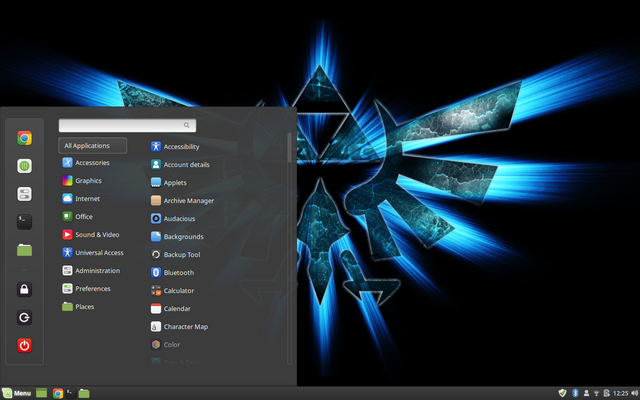This screenshot has height=400, width=640.
Task: Open user applet in system tray
Action: (586, 393)
